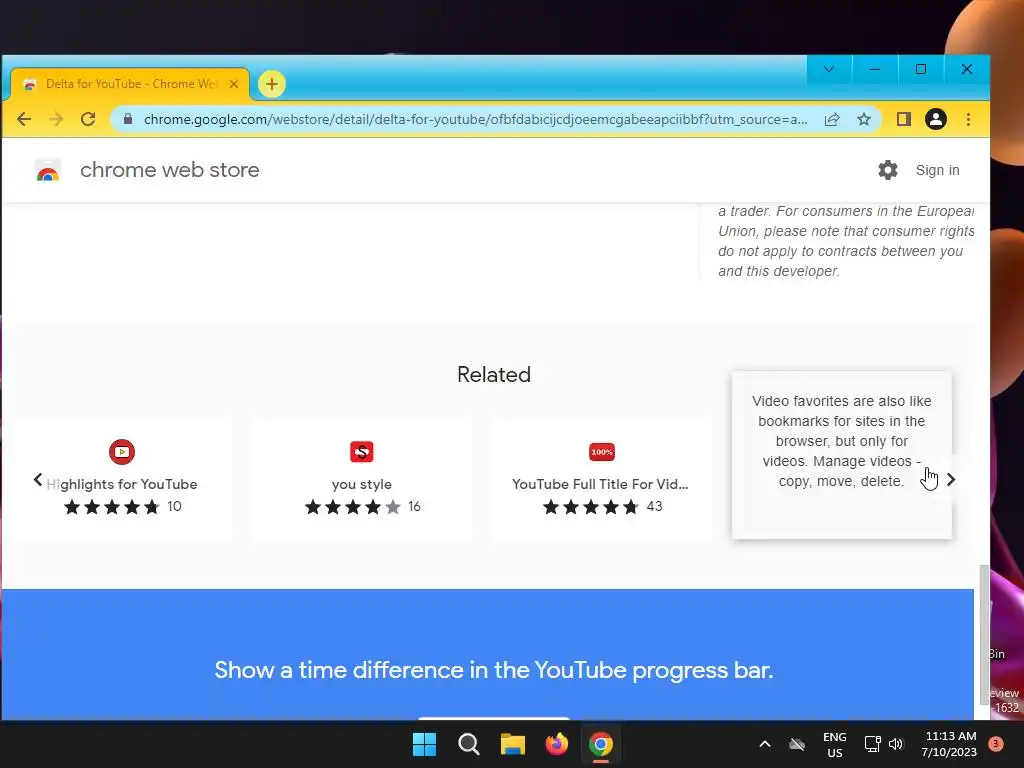
Task: Launch Firefox from the taskbar
Action: 556,744
